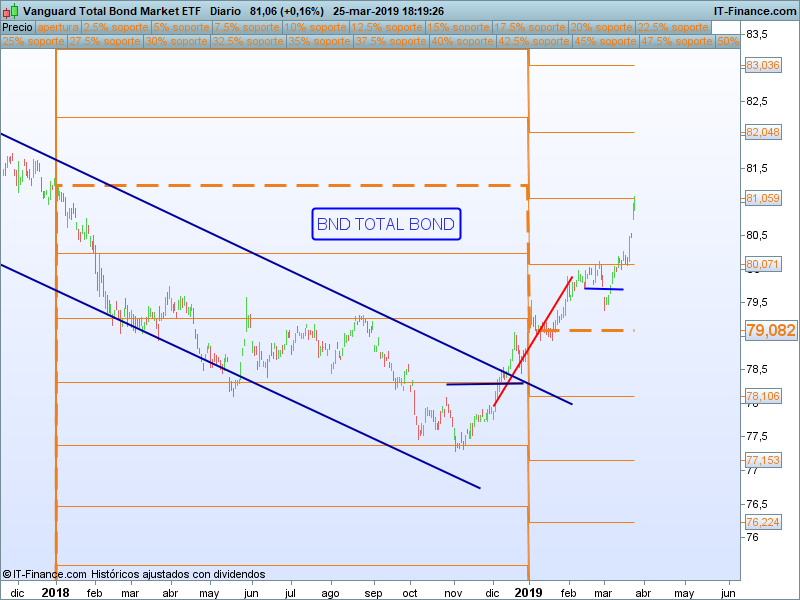Click the 81,059 price level tag
Image resolution: width=800 pixels, height=600 pixels.
763,198
